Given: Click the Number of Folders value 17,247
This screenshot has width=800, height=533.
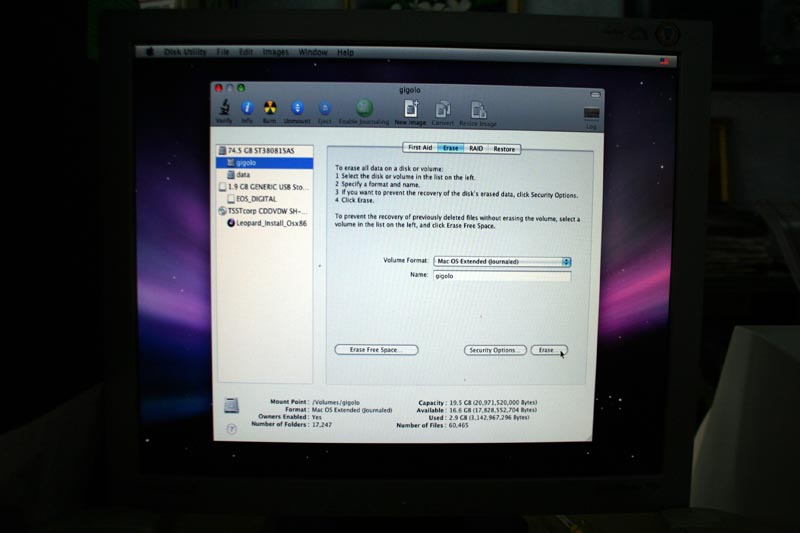Looking at the screenshot, I should click(322, 424).
